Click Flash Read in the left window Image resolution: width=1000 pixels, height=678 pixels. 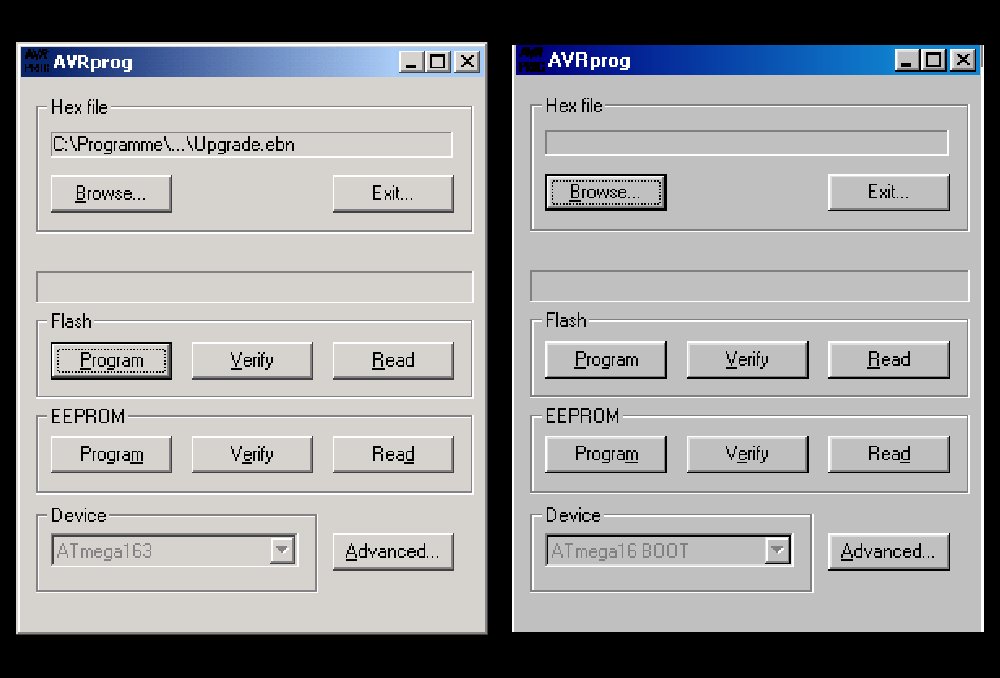click(393, 360)
